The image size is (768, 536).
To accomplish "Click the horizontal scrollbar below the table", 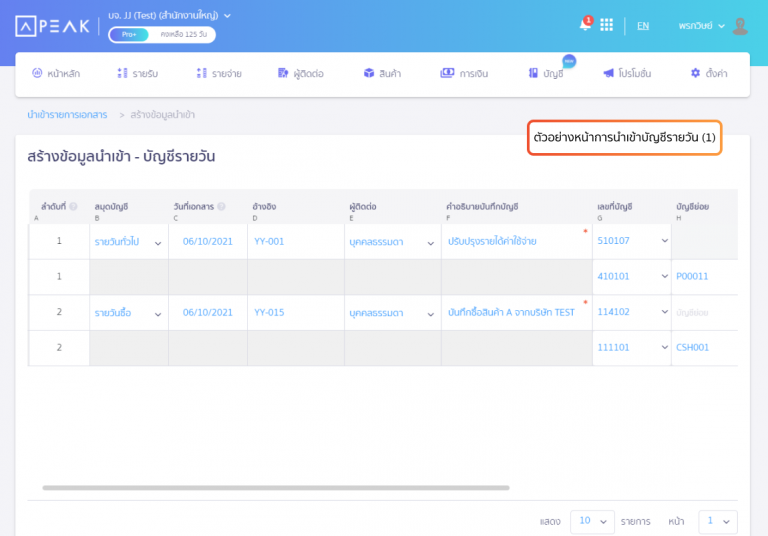I will [276, 488].
